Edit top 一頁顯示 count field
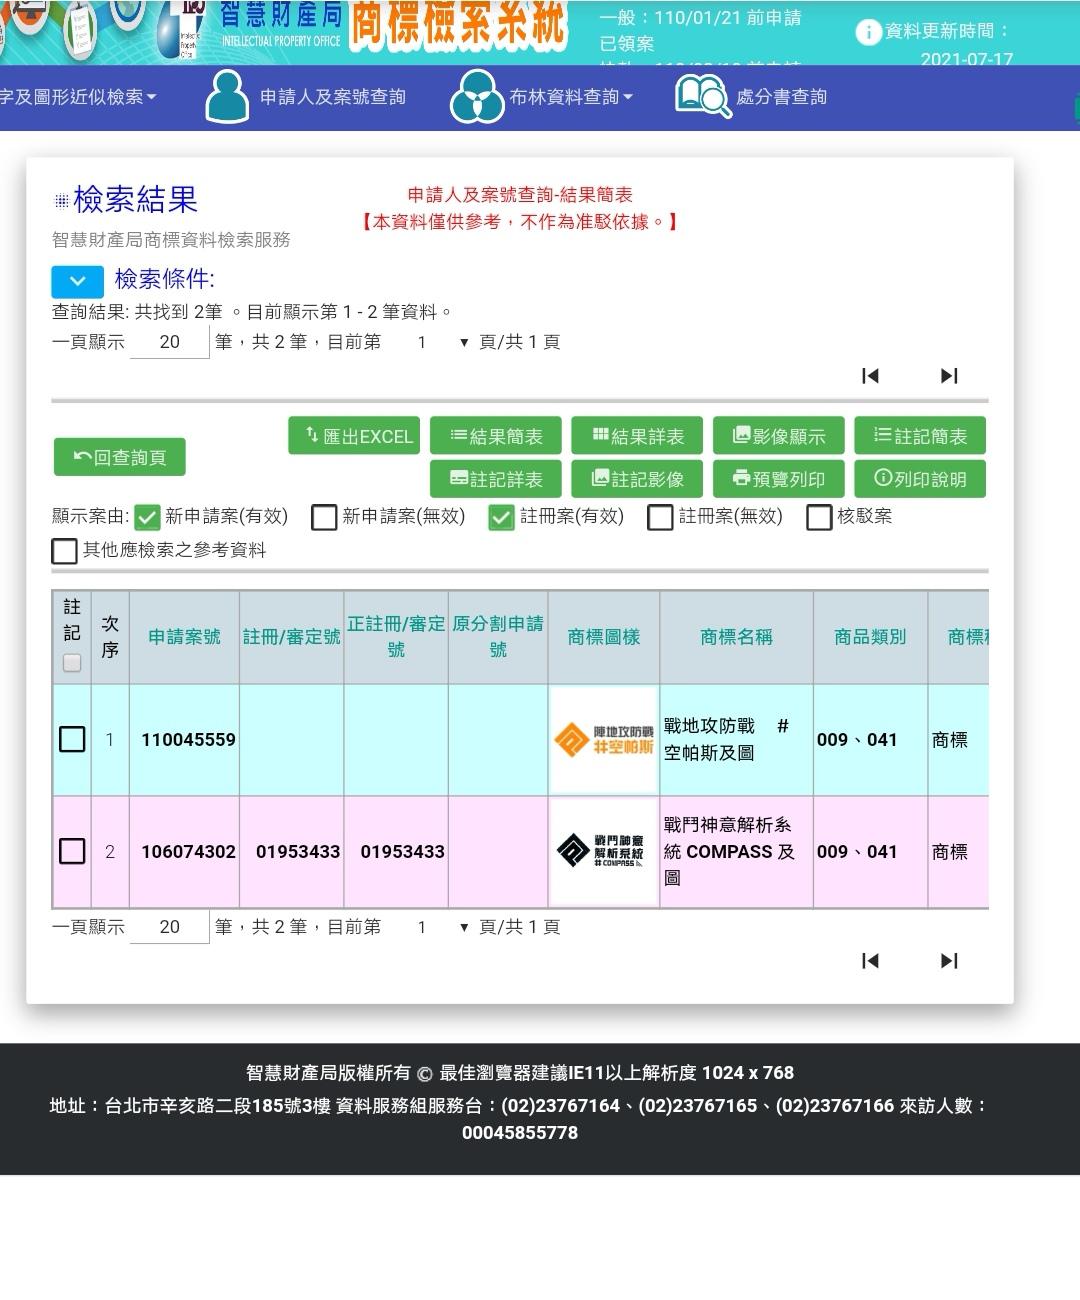The image size is (1080, 1300). [x=170, y=342]
